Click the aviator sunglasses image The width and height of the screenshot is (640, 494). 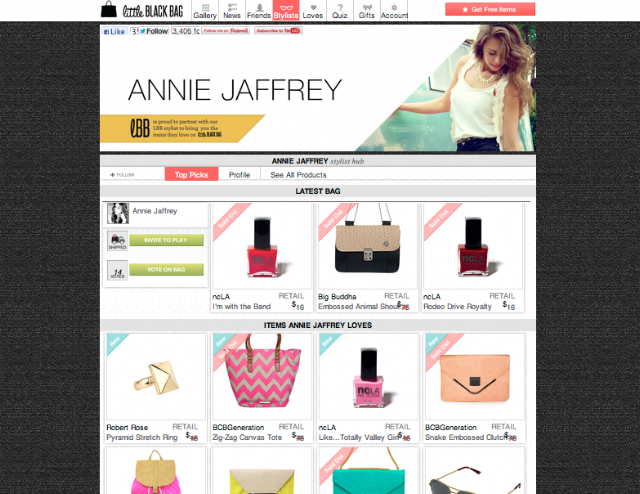tap(474, 480)
